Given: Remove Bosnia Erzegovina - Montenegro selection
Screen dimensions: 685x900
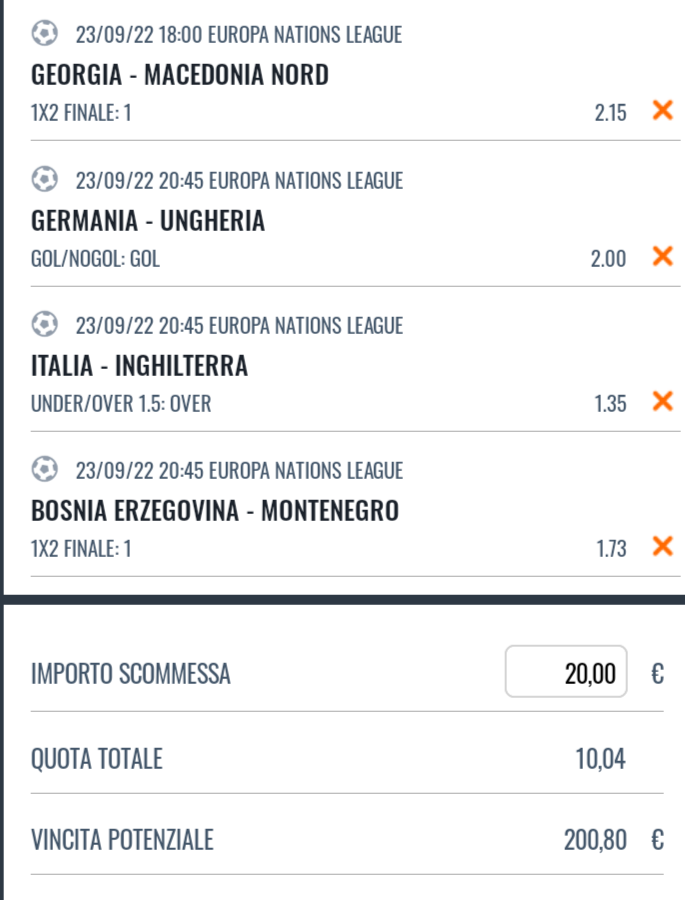Looking at the screenshot, I should [x=663, y=546].
